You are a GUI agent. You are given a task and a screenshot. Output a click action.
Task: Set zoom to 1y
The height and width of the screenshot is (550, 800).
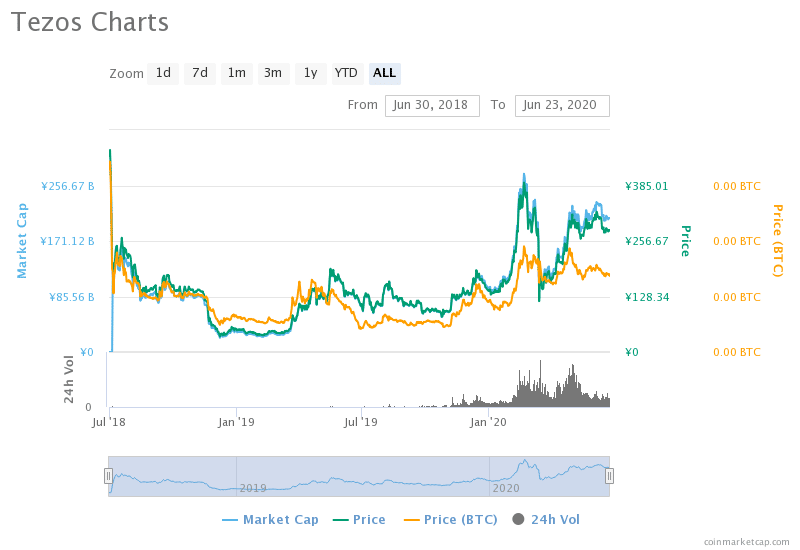click(x=311, y=73)
